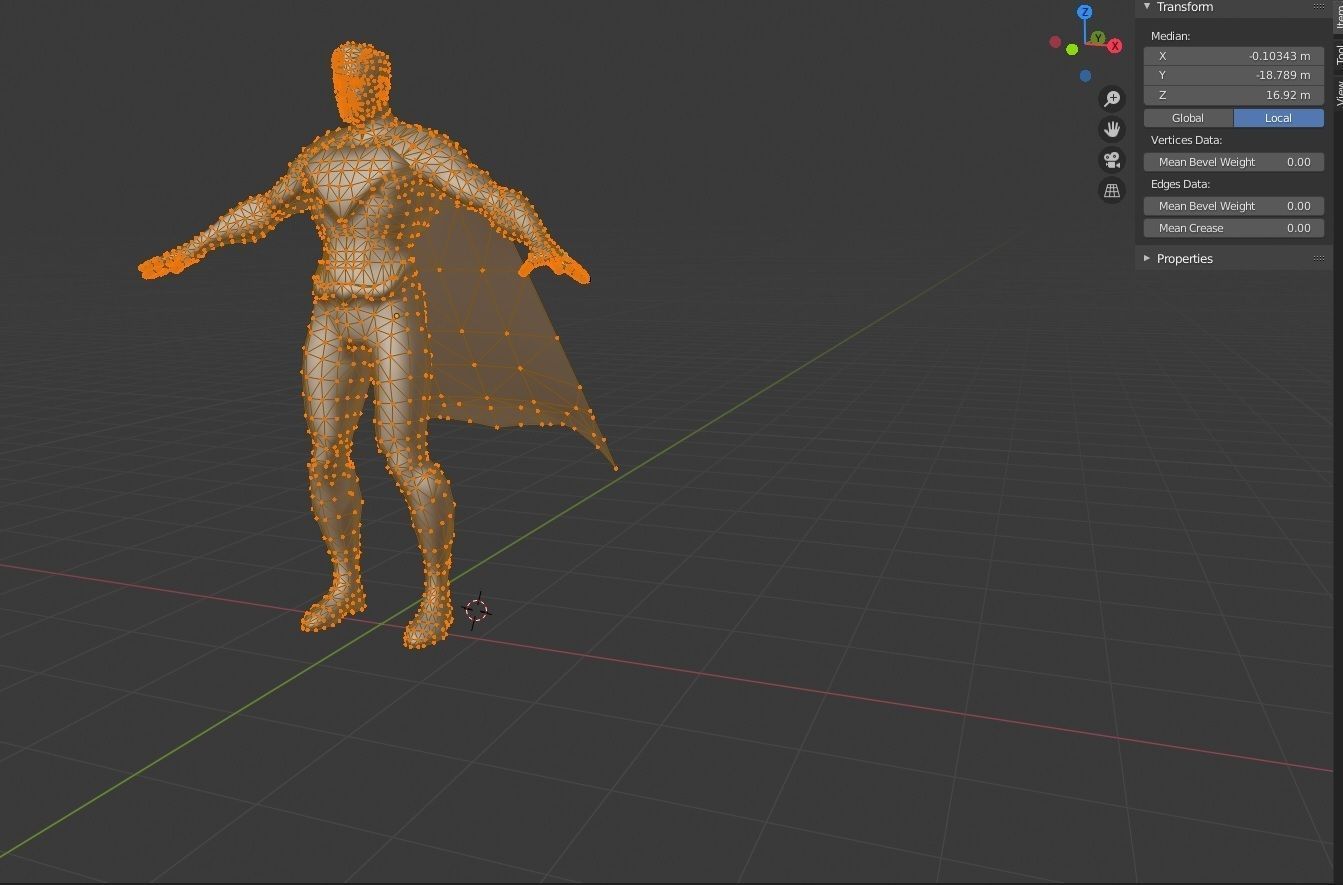Open the Tool sidebar tab

1338,53
